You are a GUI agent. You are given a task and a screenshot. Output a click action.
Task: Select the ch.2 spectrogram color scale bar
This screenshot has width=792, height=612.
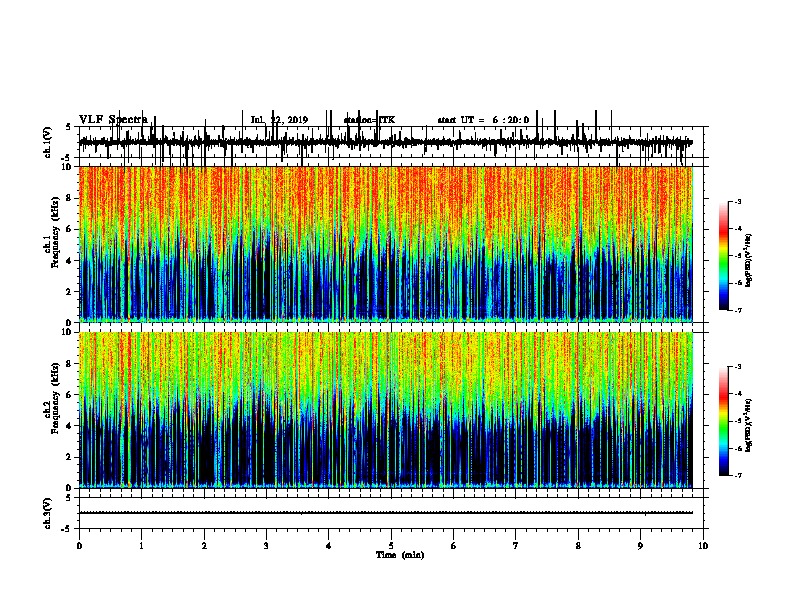pyautogui.click(x=724, y=421)
